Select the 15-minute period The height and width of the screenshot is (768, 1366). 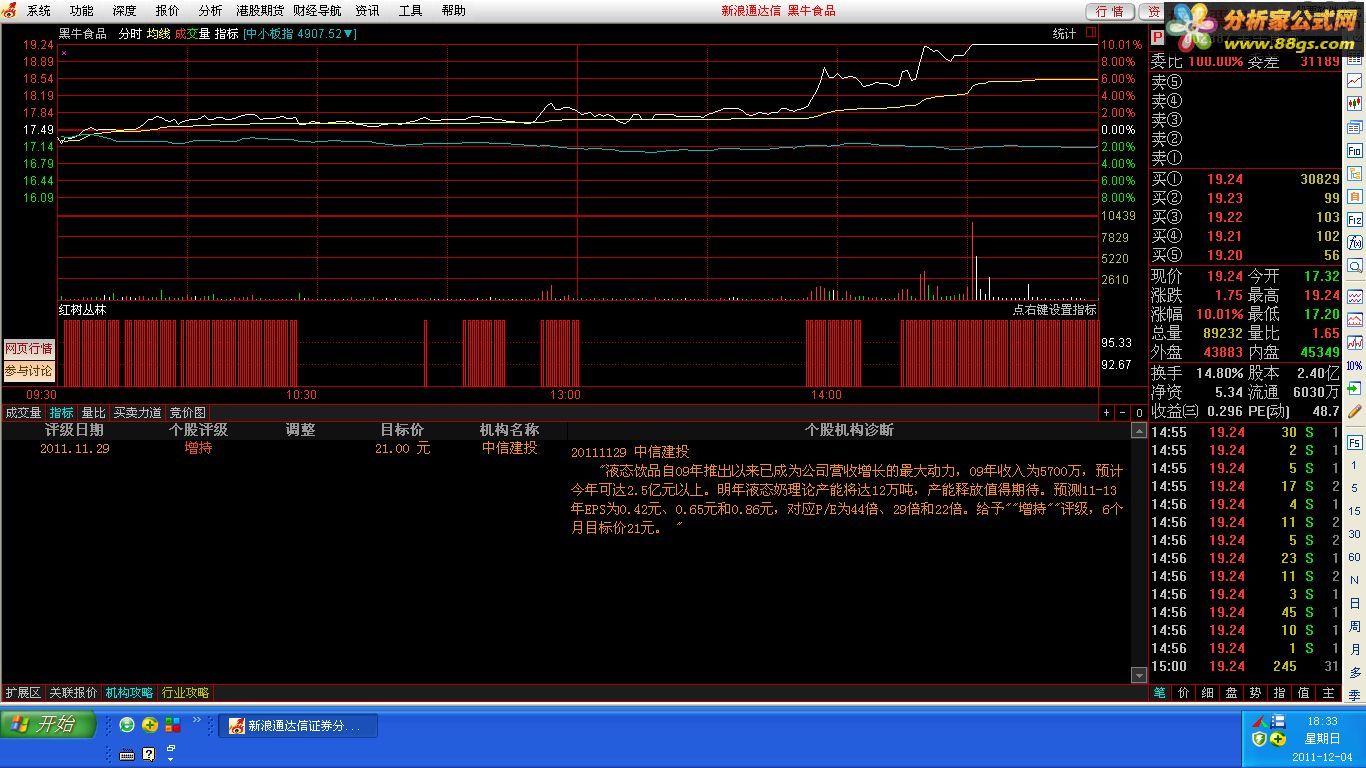coord(1355,511)
